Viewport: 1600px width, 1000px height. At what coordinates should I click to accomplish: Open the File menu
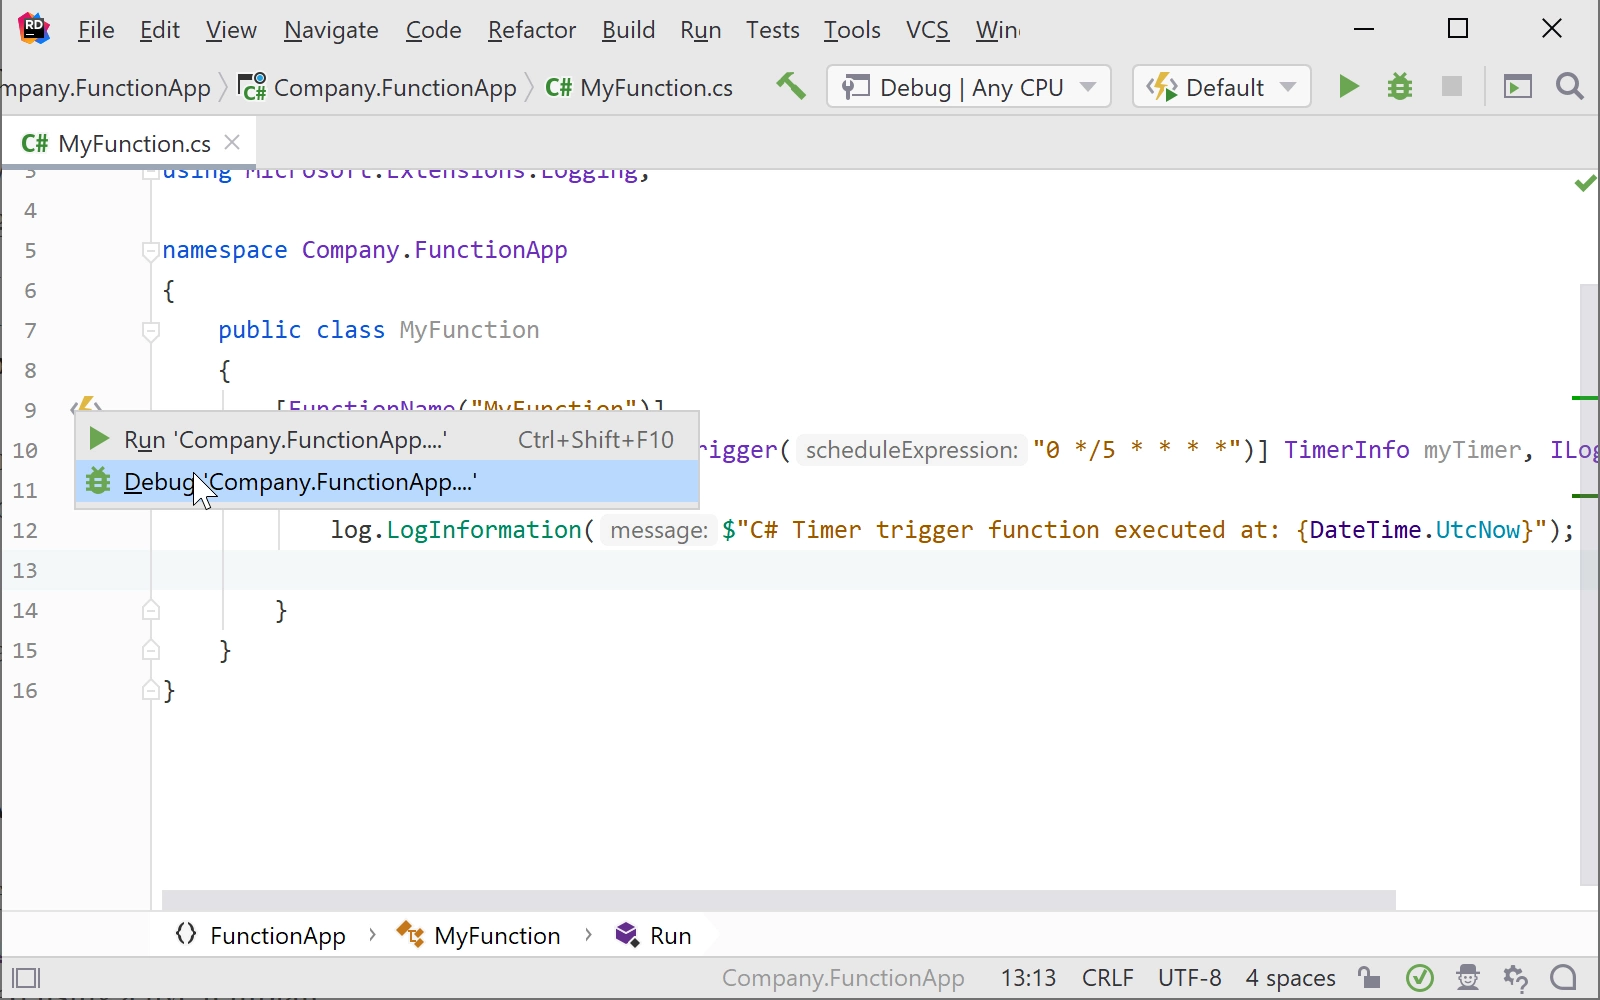pyautogui.click(x=96, y=30)
